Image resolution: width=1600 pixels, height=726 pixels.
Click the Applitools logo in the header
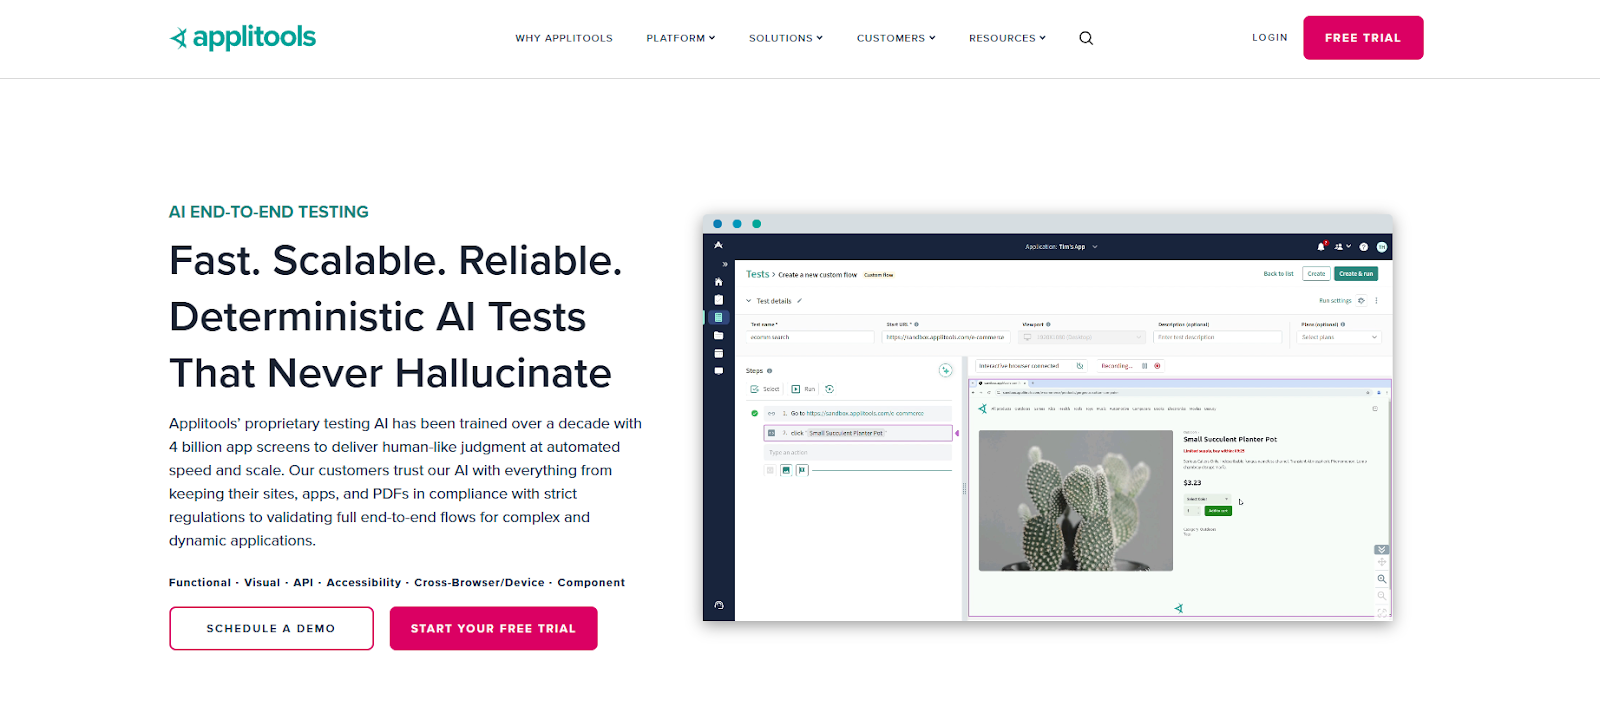[x=243, y=38]
